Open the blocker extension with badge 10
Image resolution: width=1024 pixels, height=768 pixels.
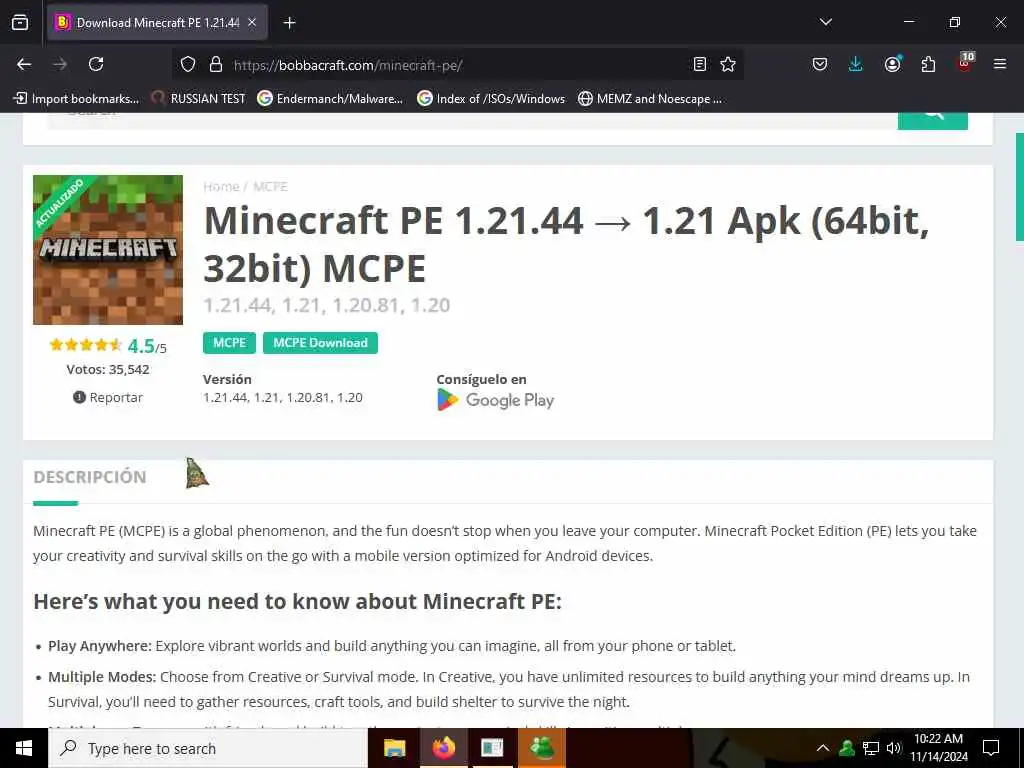point(965,63)
